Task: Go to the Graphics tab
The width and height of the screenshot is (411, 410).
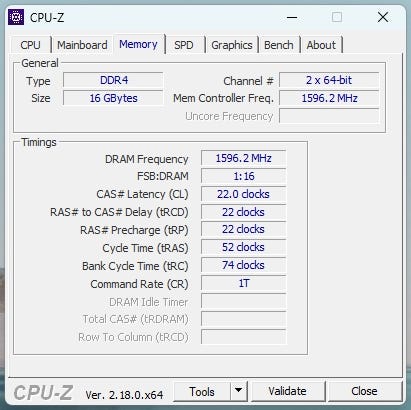Action: point(232,45)
